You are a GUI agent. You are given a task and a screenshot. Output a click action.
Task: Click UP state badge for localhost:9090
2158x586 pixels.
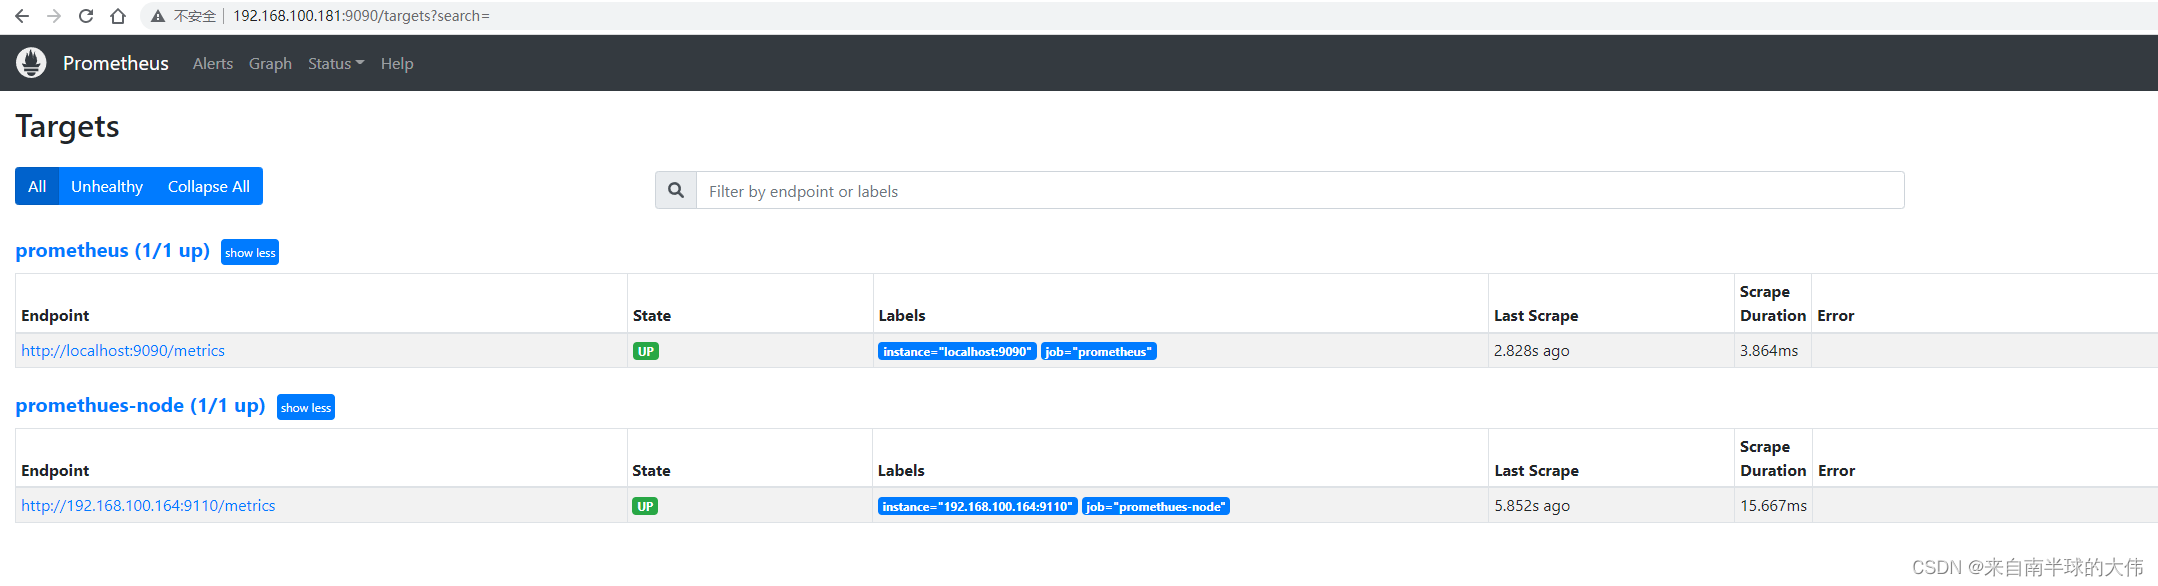[646, 351]
